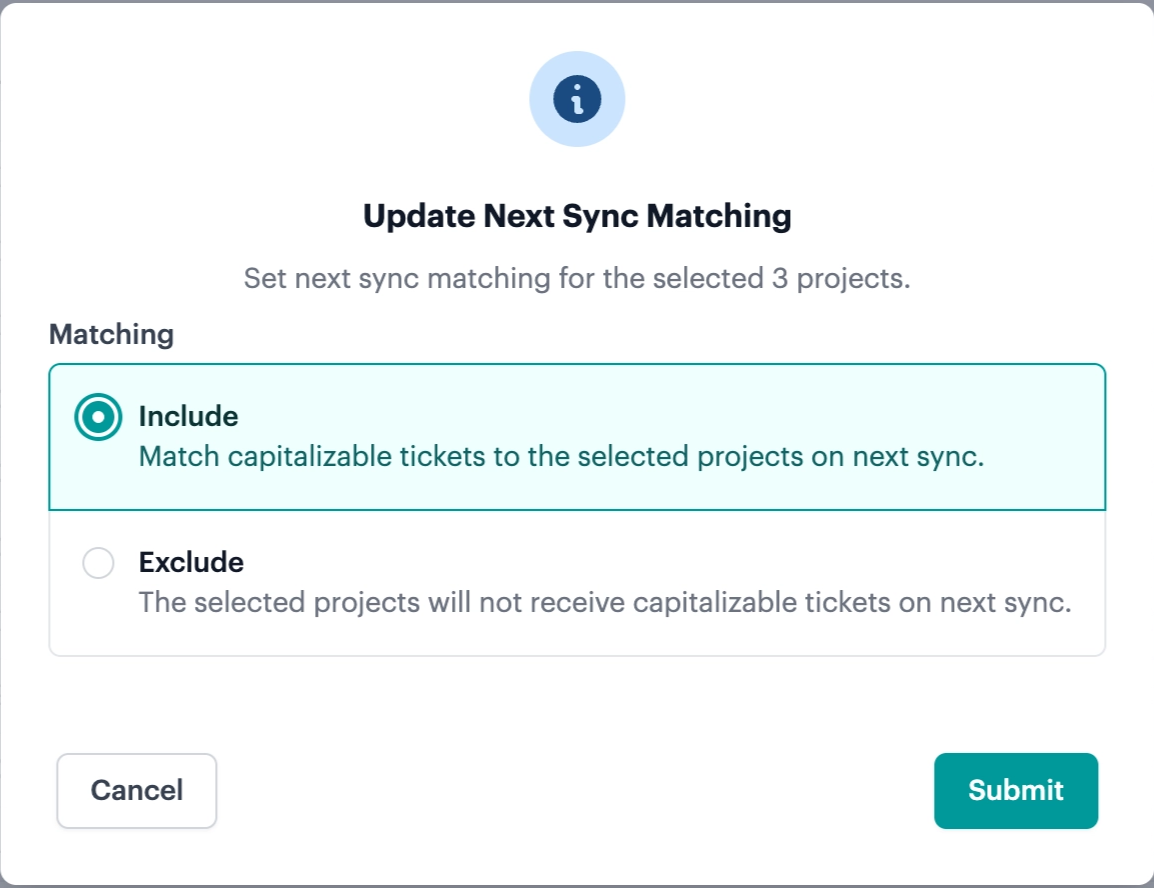
Task: Click the "Exclude" option label text
Action: tap(191, 562)
